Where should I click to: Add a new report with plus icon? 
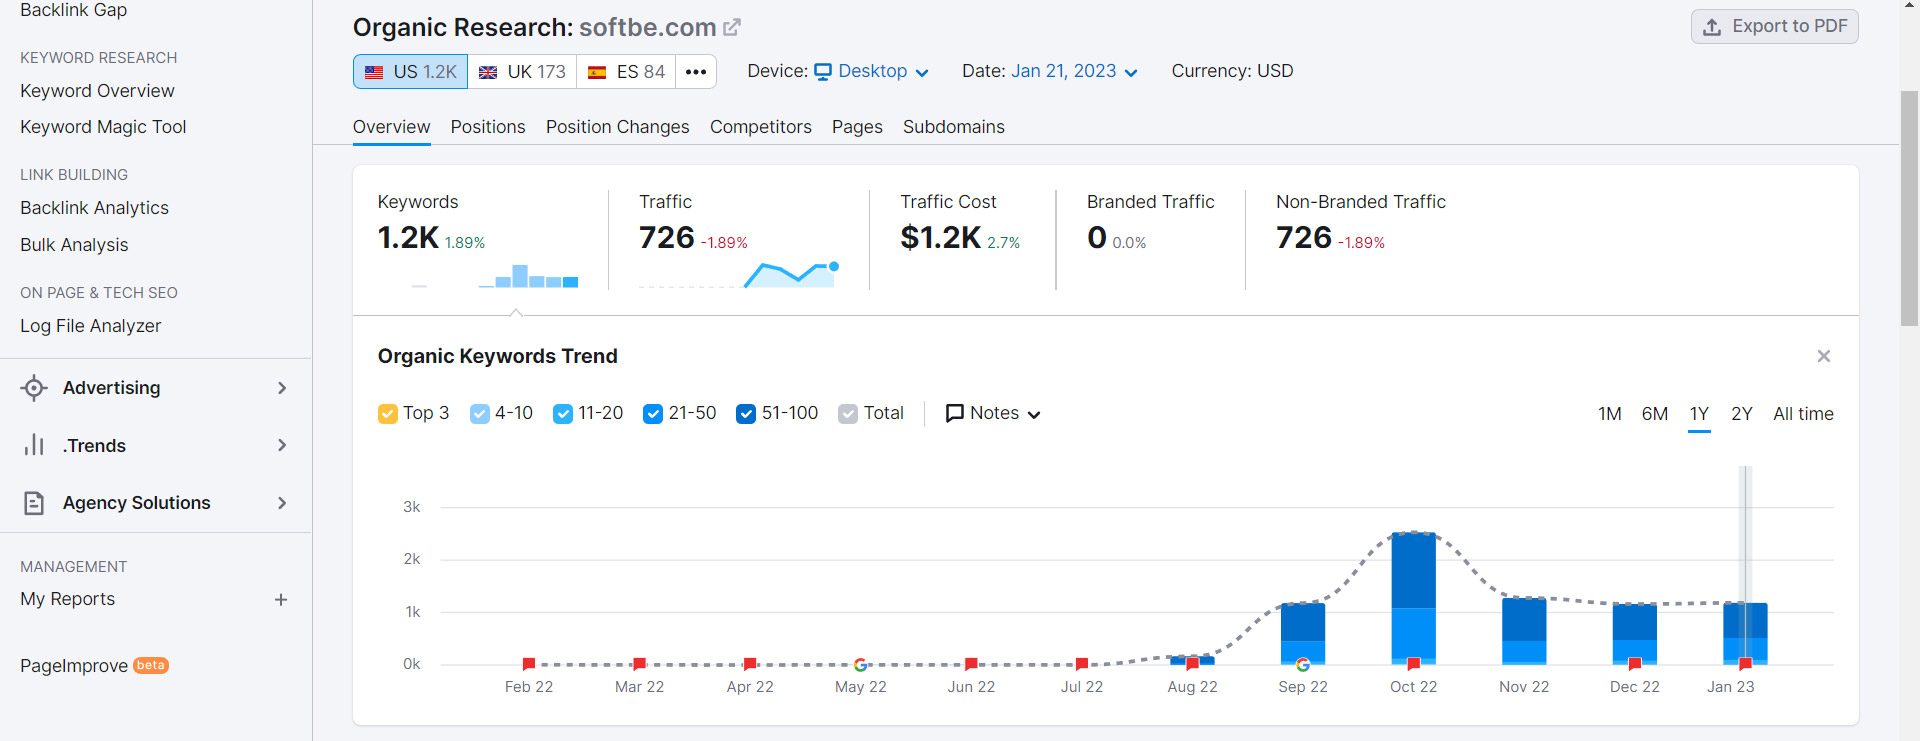[281, 600]
